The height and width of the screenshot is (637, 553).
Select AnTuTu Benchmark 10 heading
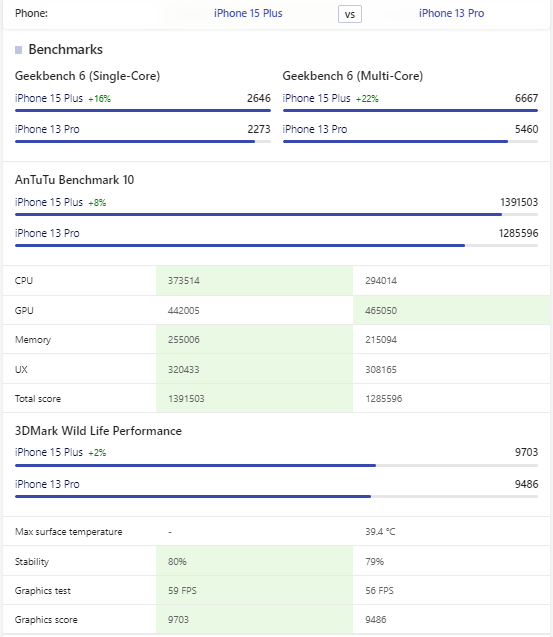(x=74, y=180)
